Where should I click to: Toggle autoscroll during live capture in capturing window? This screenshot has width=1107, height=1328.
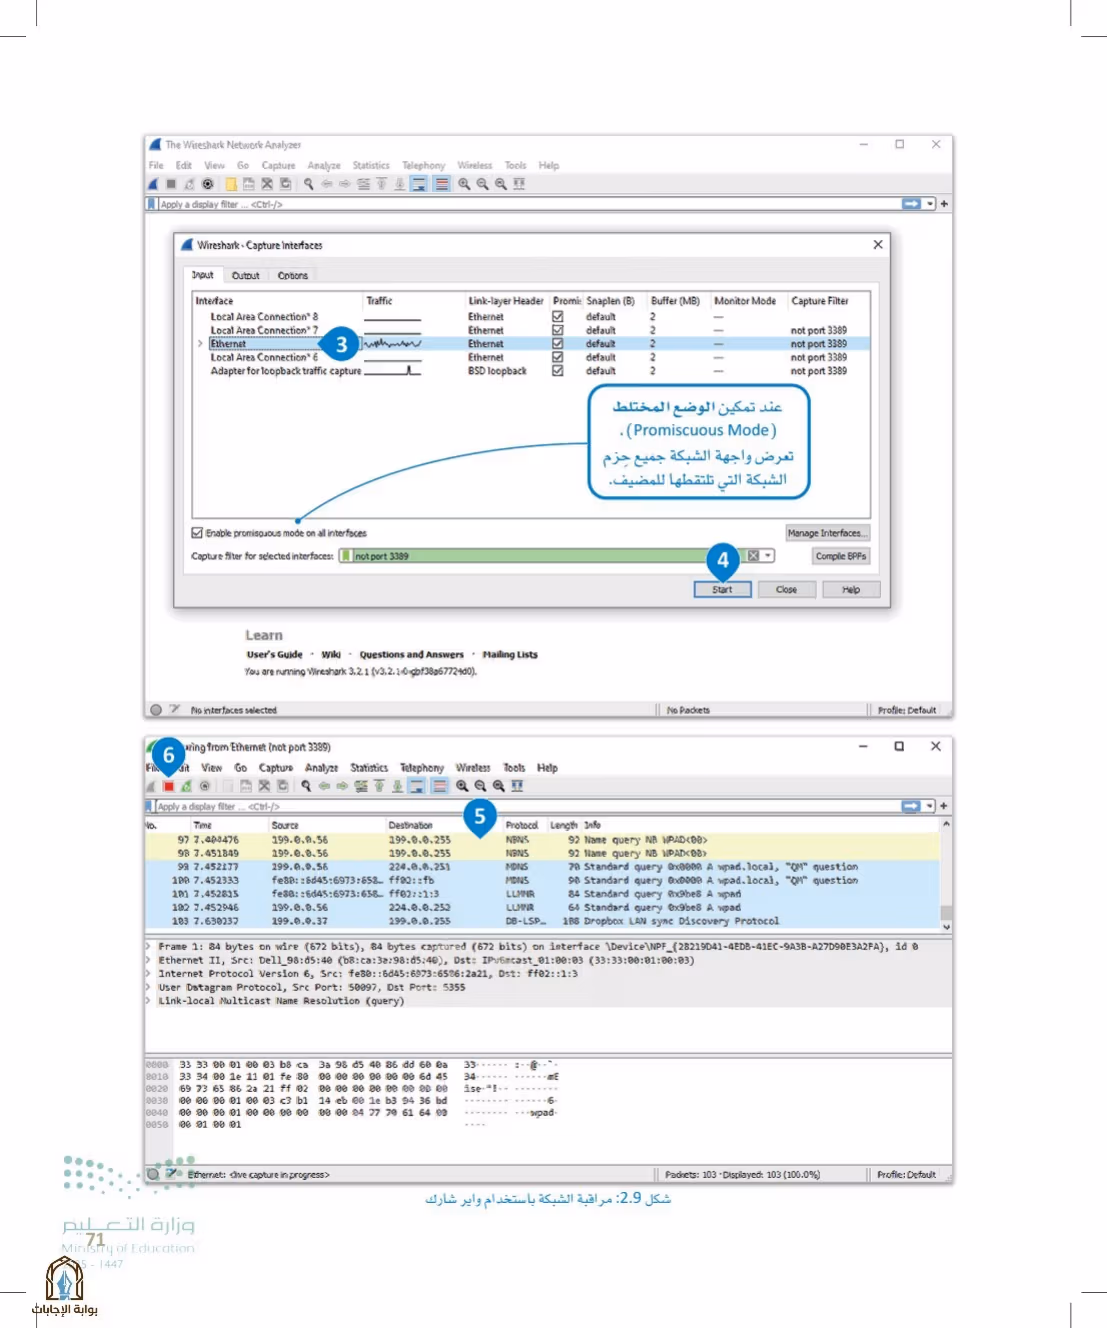pos(417,786)
